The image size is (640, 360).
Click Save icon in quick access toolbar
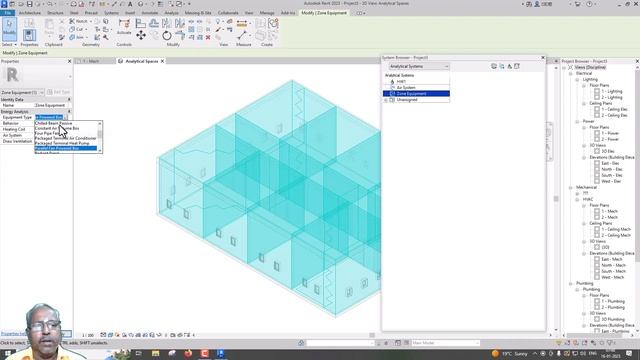click(29, 4)
